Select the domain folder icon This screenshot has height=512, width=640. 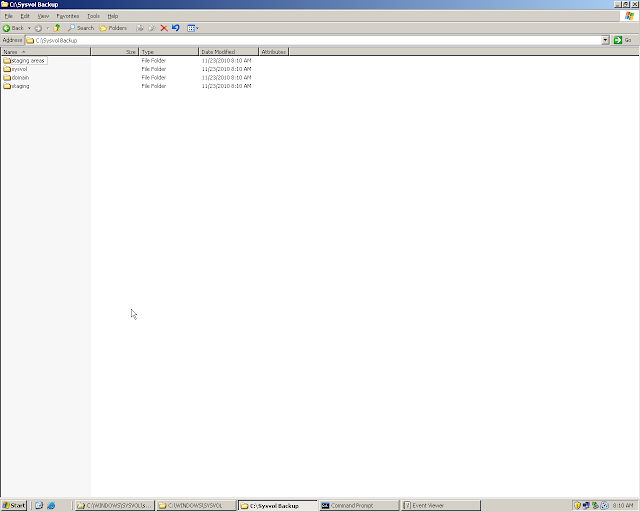click(x=7, y=78)
